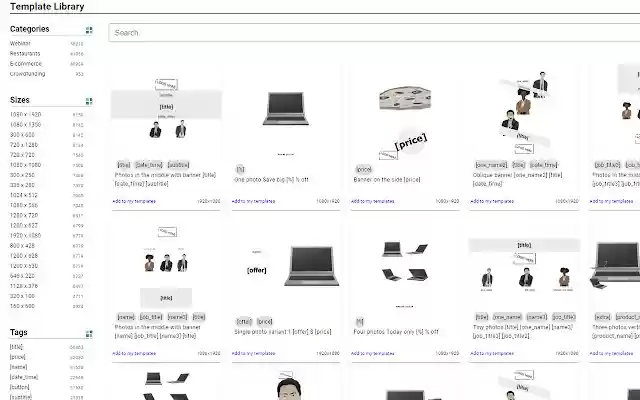This screenshot has height=400, width=640.
Task: Open the 'Oblique banner' template thumbnail
Action: coord(524,111)
